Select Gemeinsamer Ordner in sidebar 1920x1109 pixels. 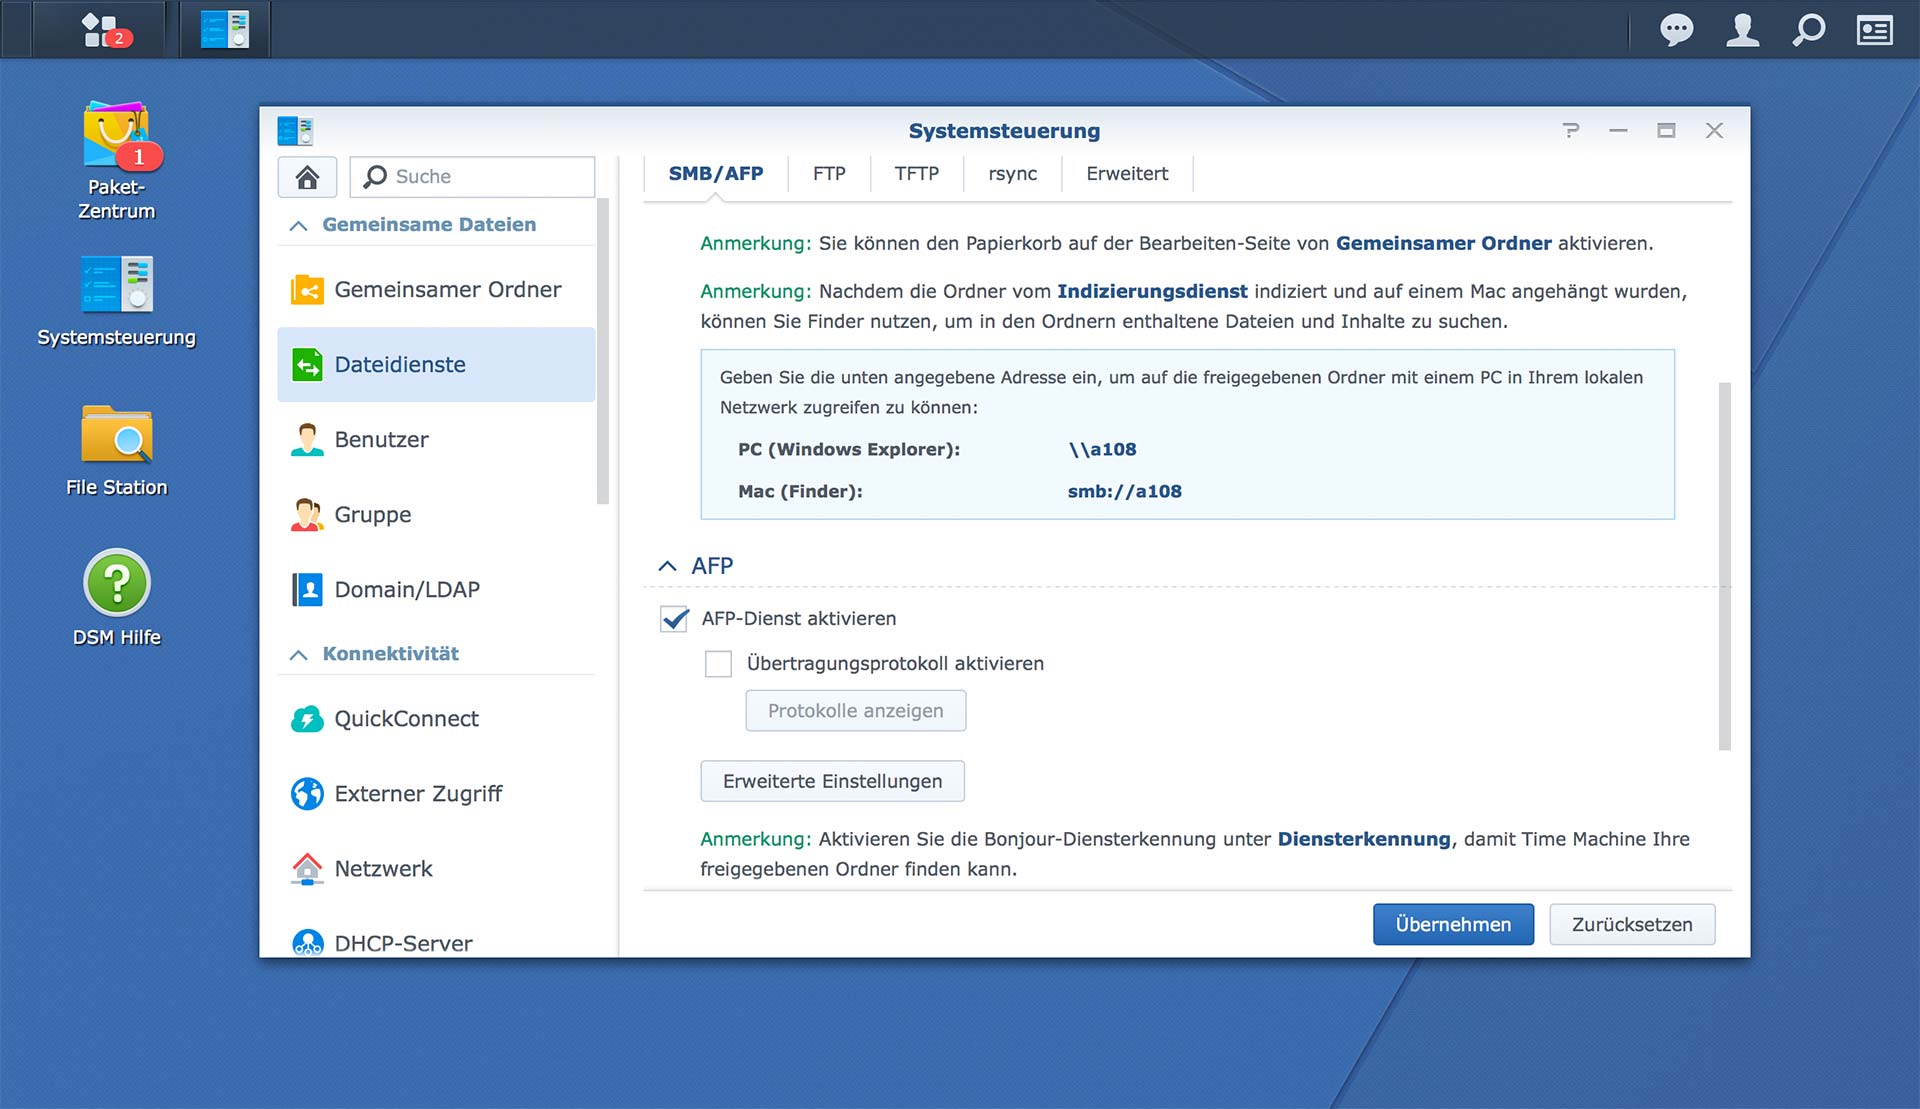436,290
